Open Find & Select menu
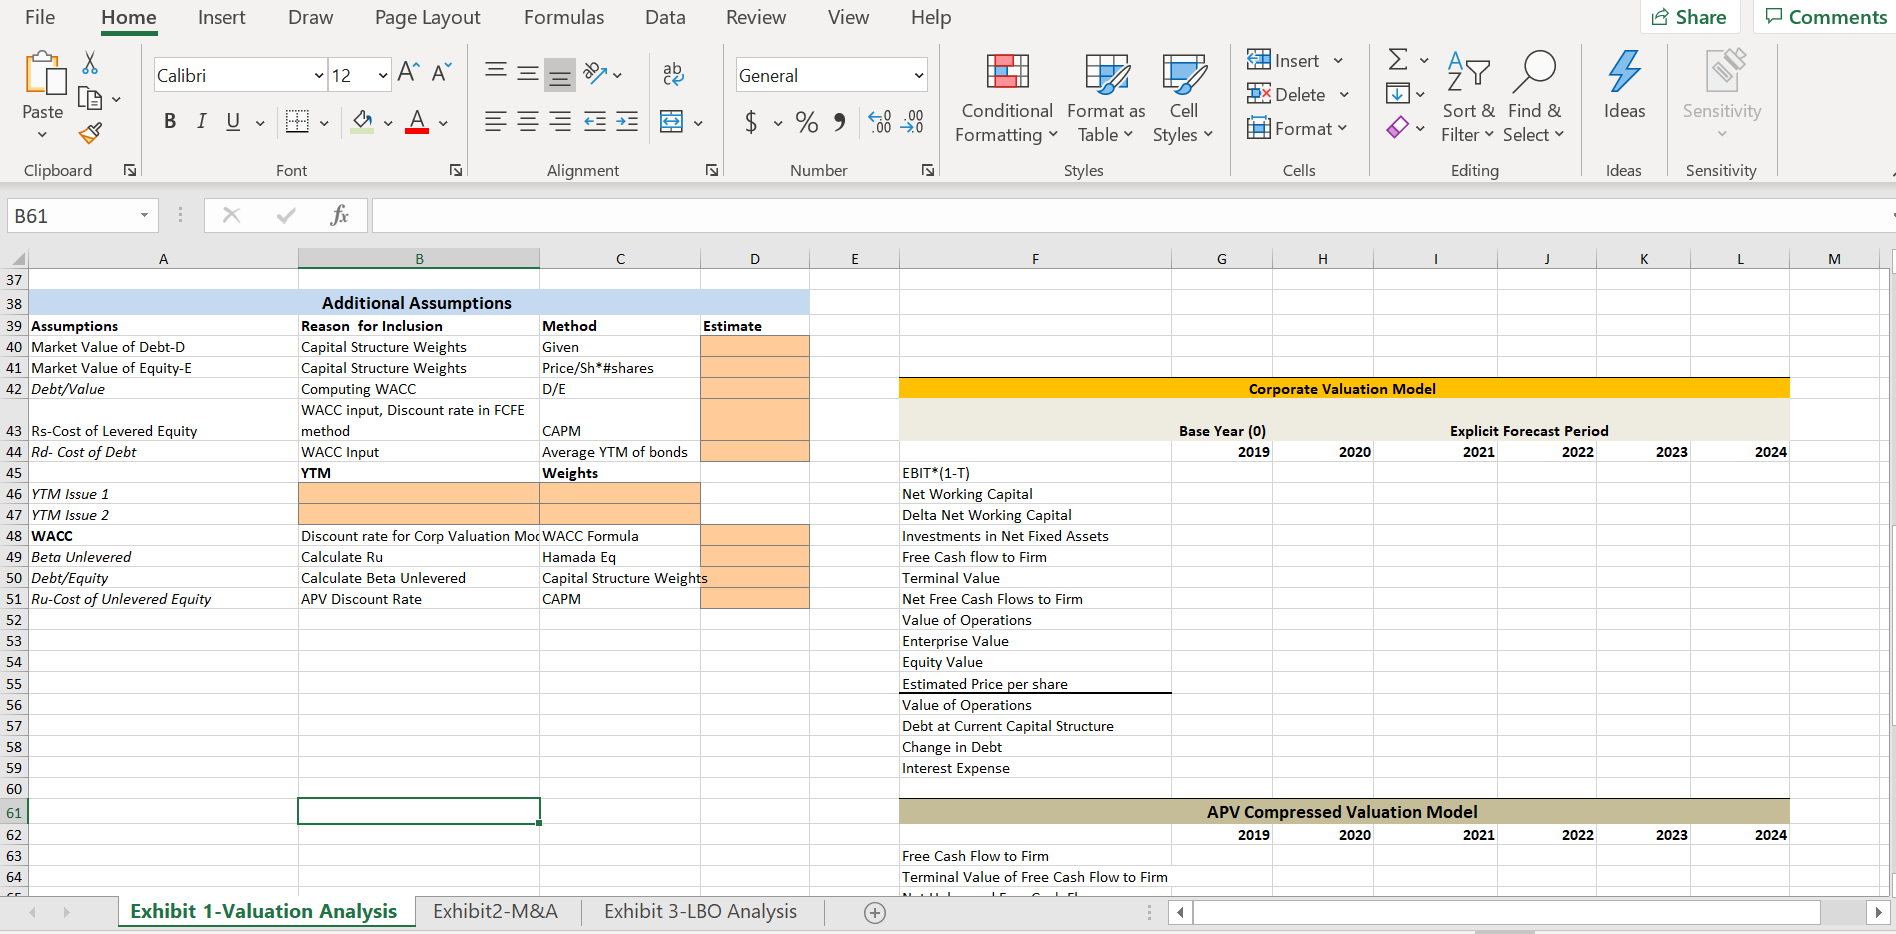The image size is (1896, 934). point(1534,98)
